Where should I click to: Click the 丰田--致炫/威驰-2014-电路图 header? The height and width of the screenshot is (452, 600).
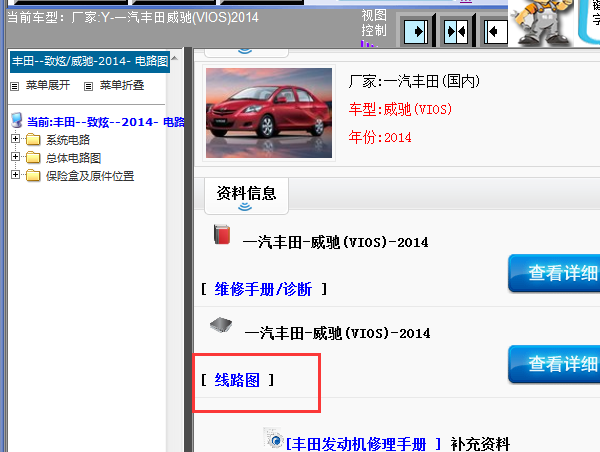[90, 61]
